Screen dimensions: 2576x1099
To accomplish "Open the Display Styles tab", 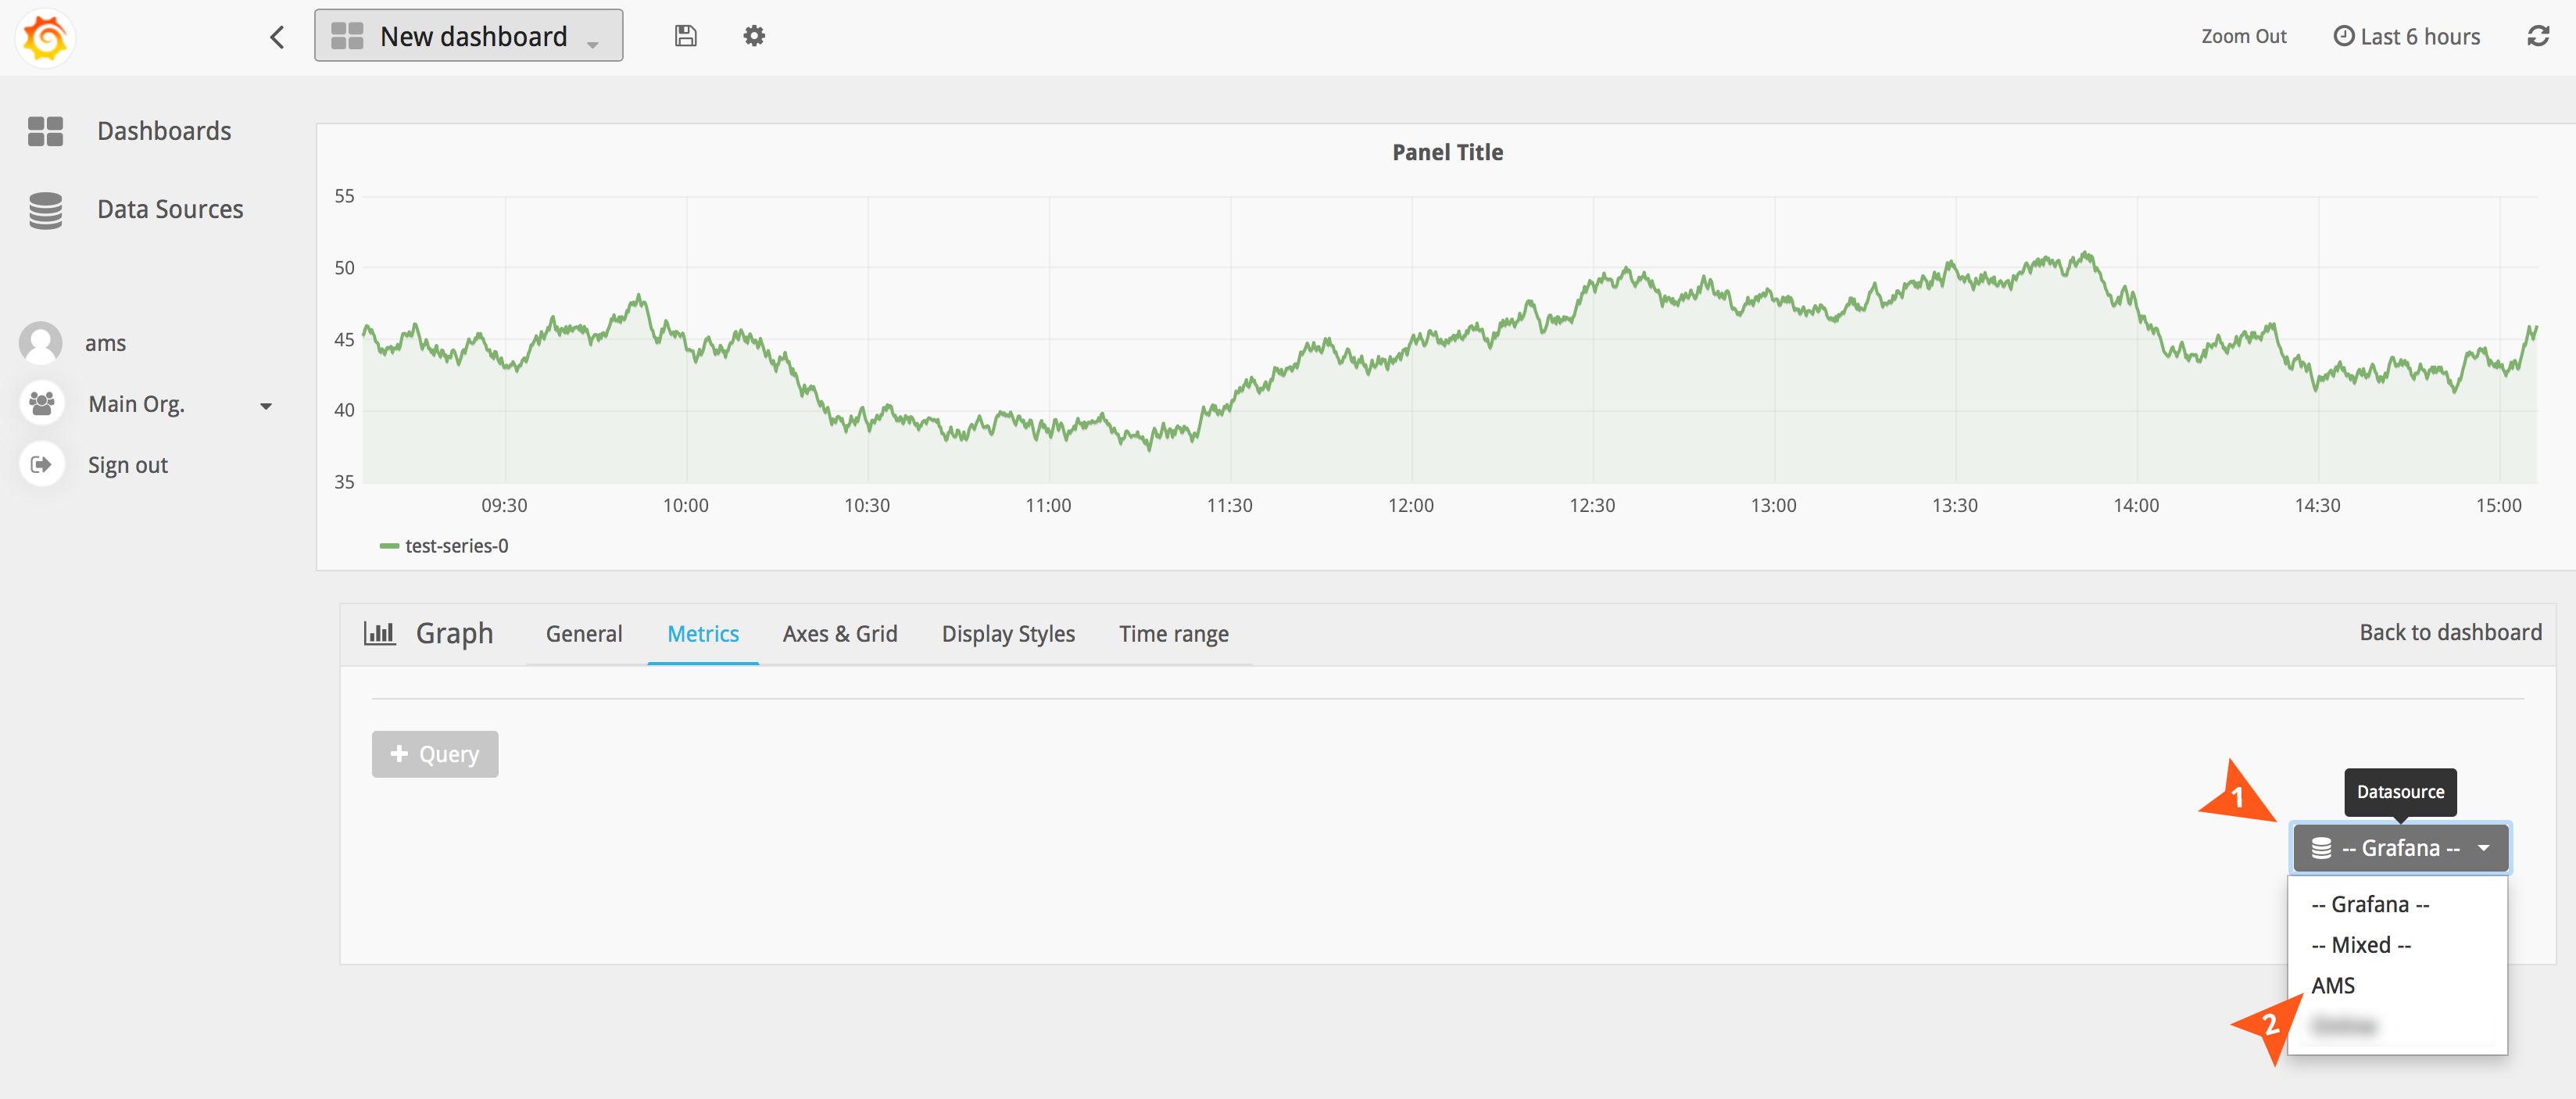I will (1007, 634).
